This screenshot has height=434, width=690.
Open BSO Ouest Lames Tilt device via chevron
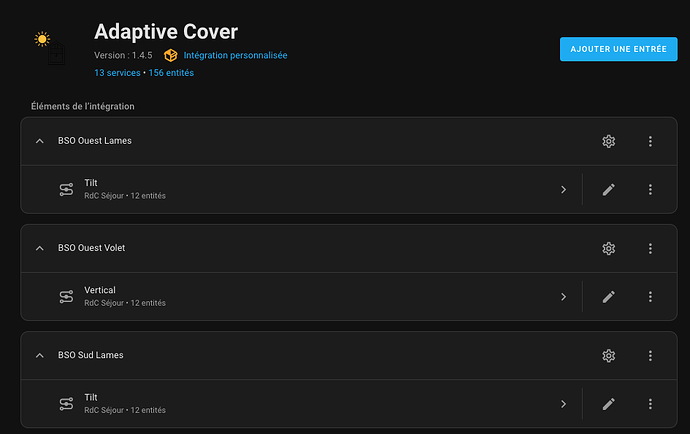563,190
